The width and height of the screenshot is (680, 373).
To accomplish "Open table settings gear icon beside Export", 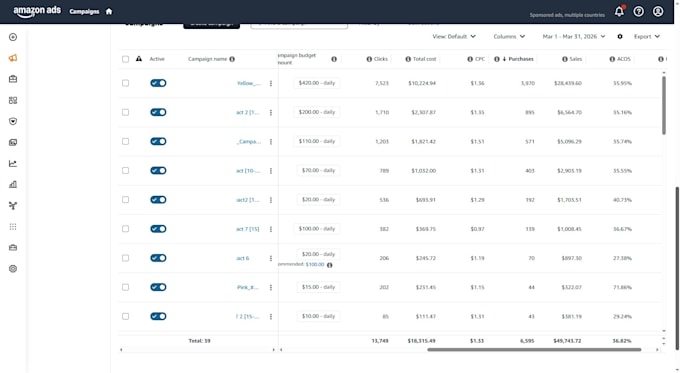I will click(620, 36).
